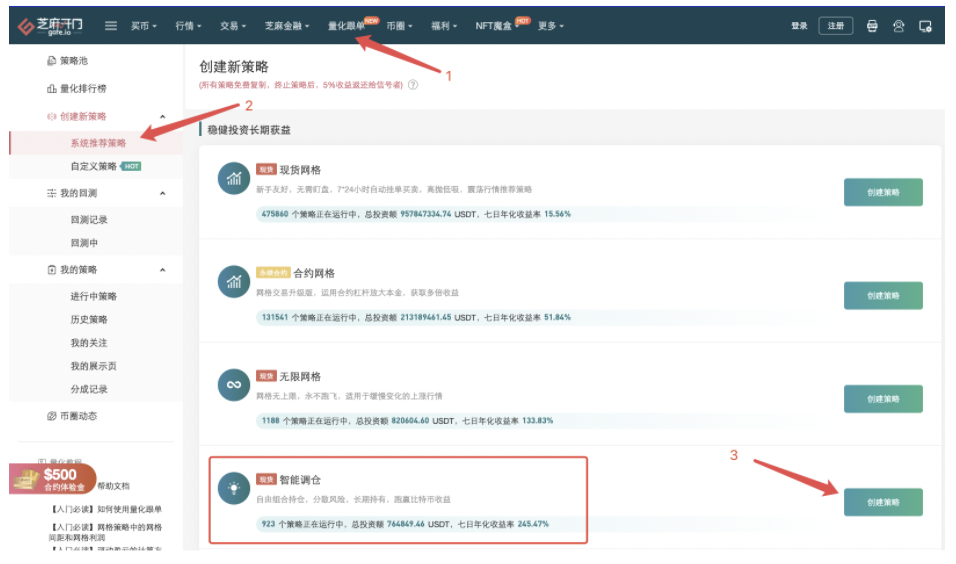Click the 合约网格 chart icon
The height and width of the screenshot is (564, 956).
click(x=234, y=282)
